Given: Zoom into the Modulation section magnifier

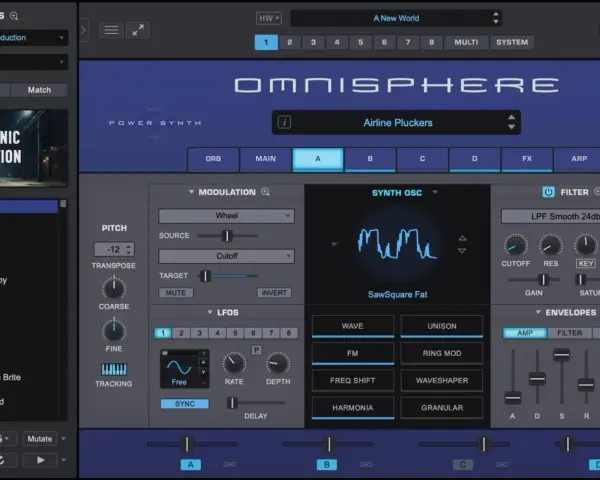Looking at the screenshot, I should point(265,192).
